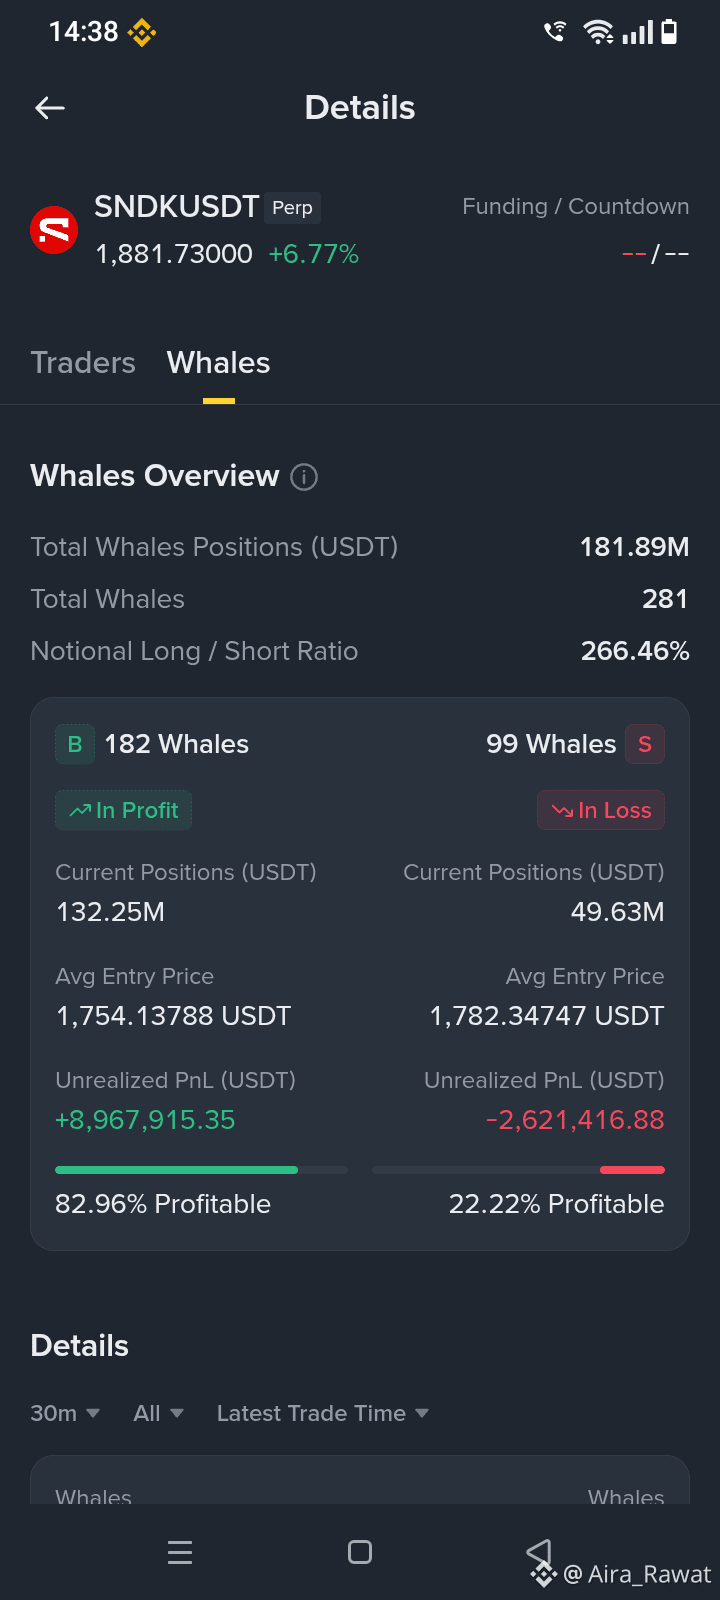Viewport: 720px width, 1600px height.
Task: Switch to the Traders tab
Action: tap(83, 363)
